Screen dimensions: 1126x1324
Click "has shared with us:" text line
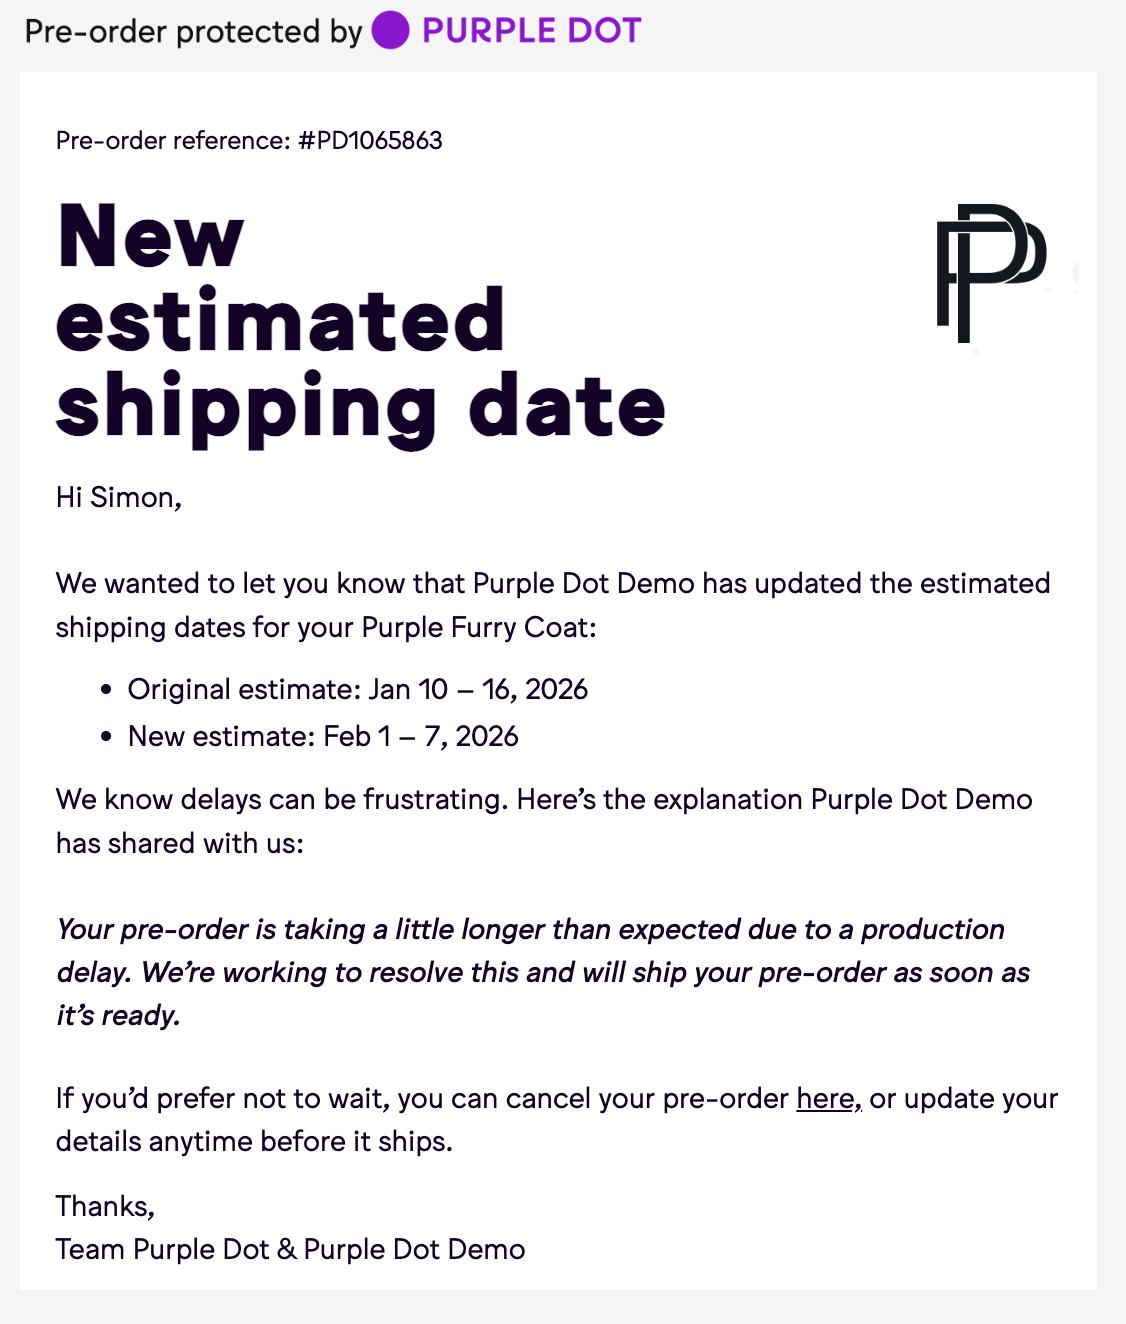click(179, 843)
